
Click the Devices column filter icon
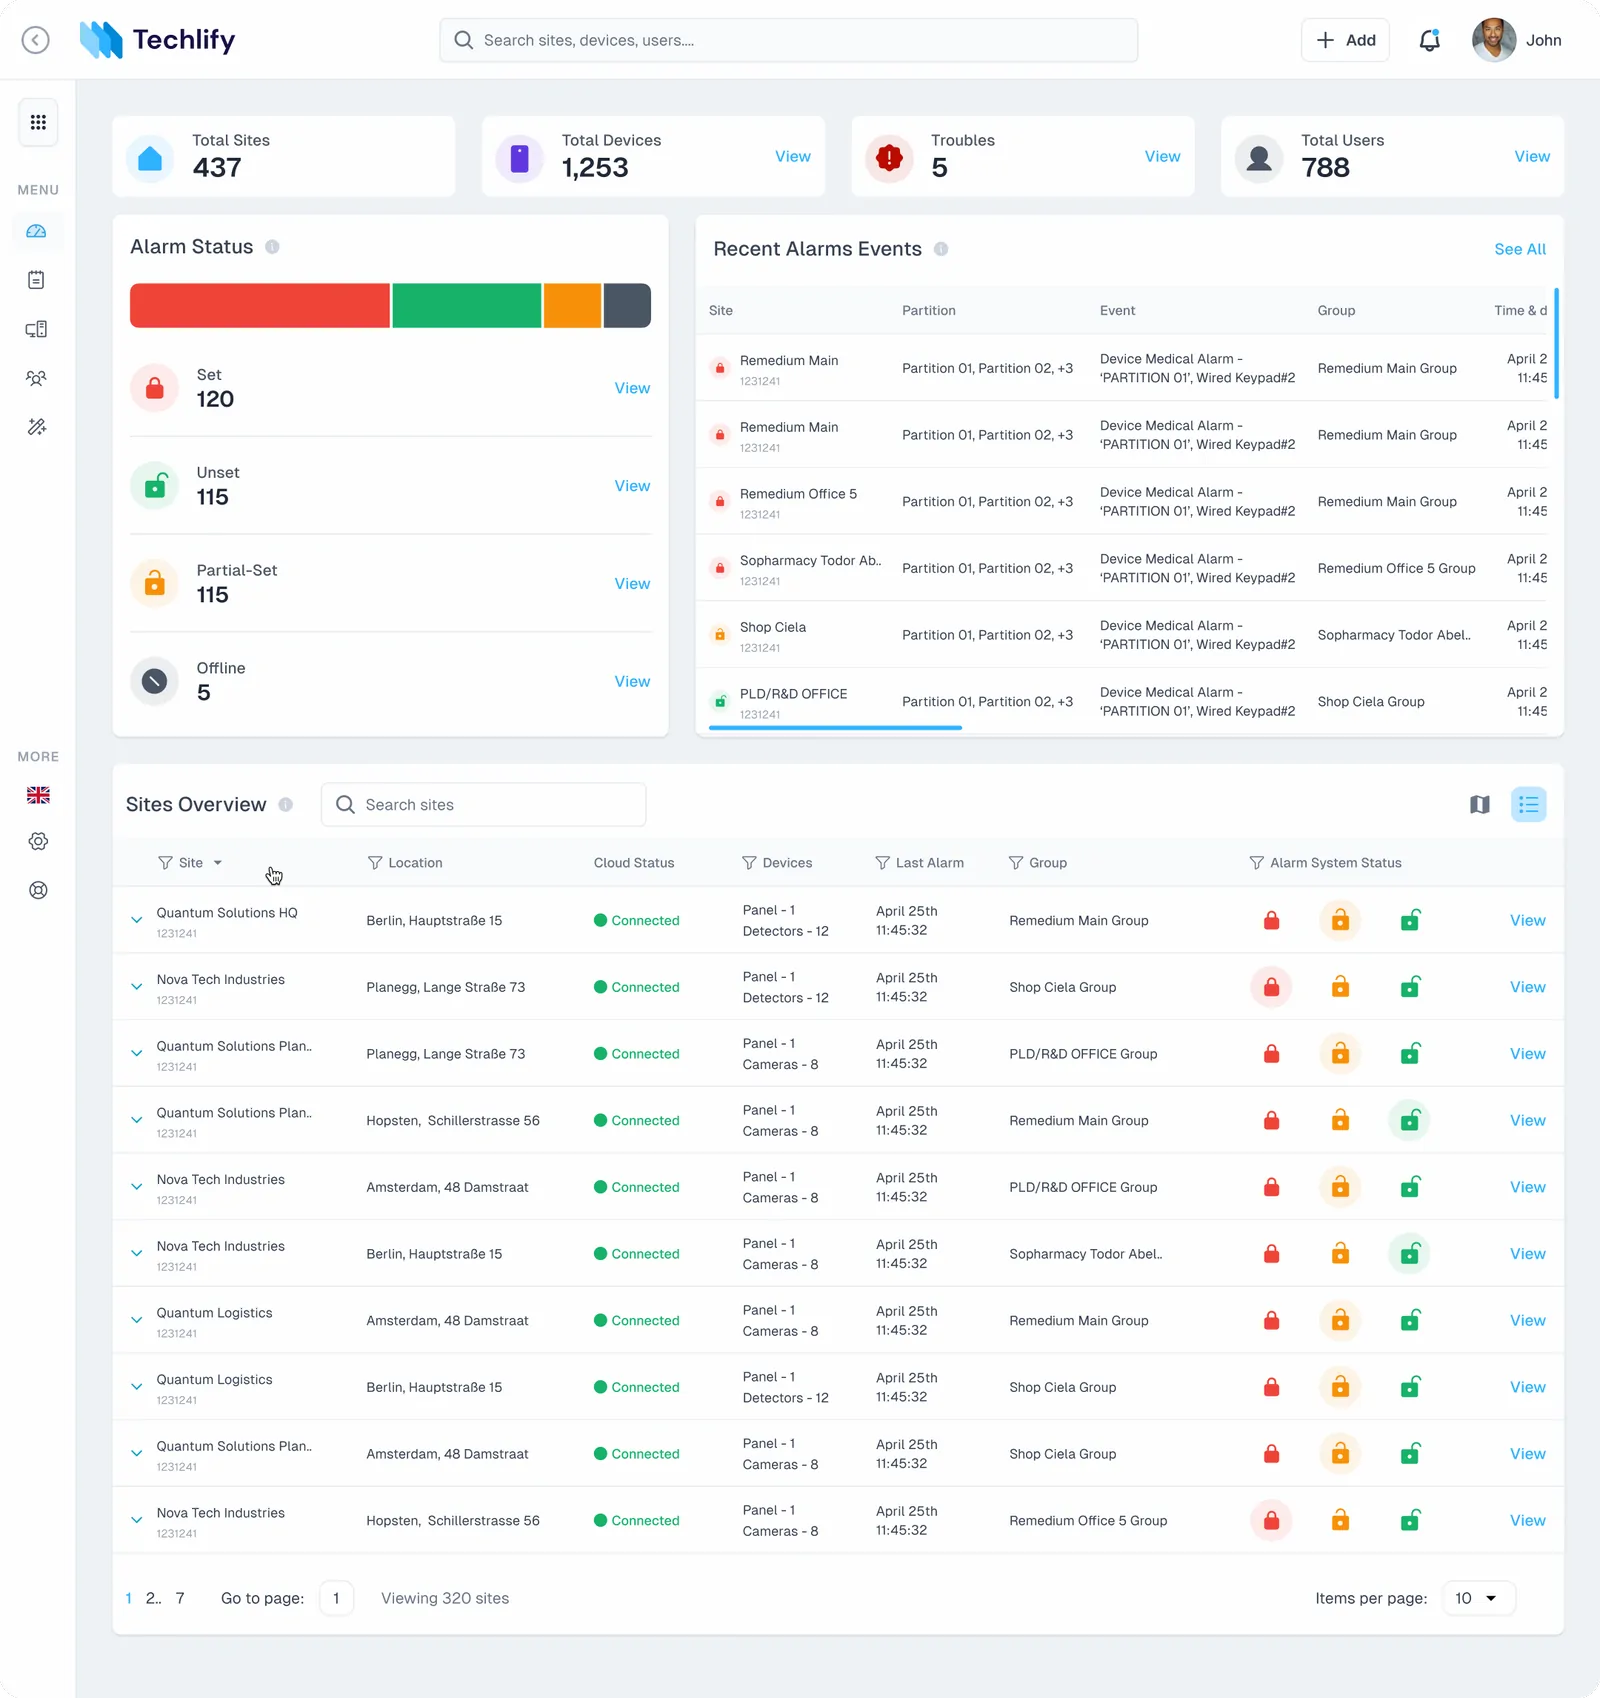coord(749,863)
